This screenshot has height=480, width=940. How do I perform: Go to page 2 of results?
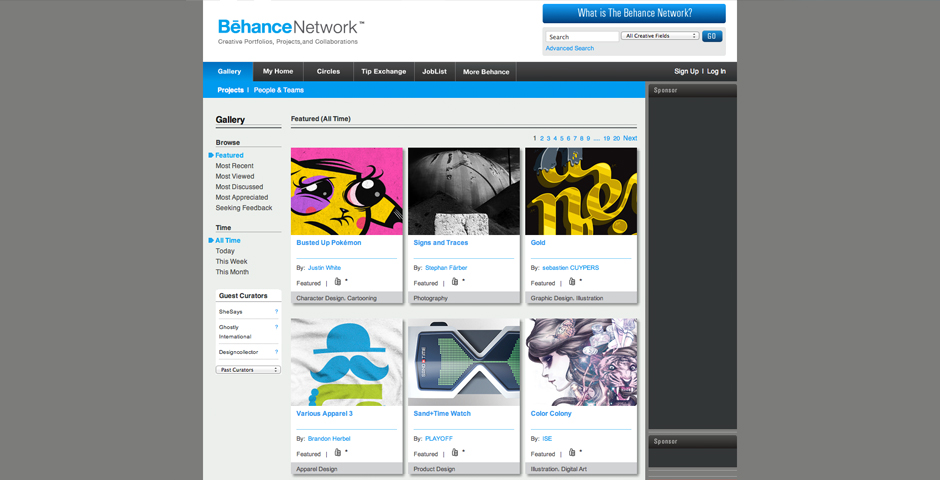542,138
